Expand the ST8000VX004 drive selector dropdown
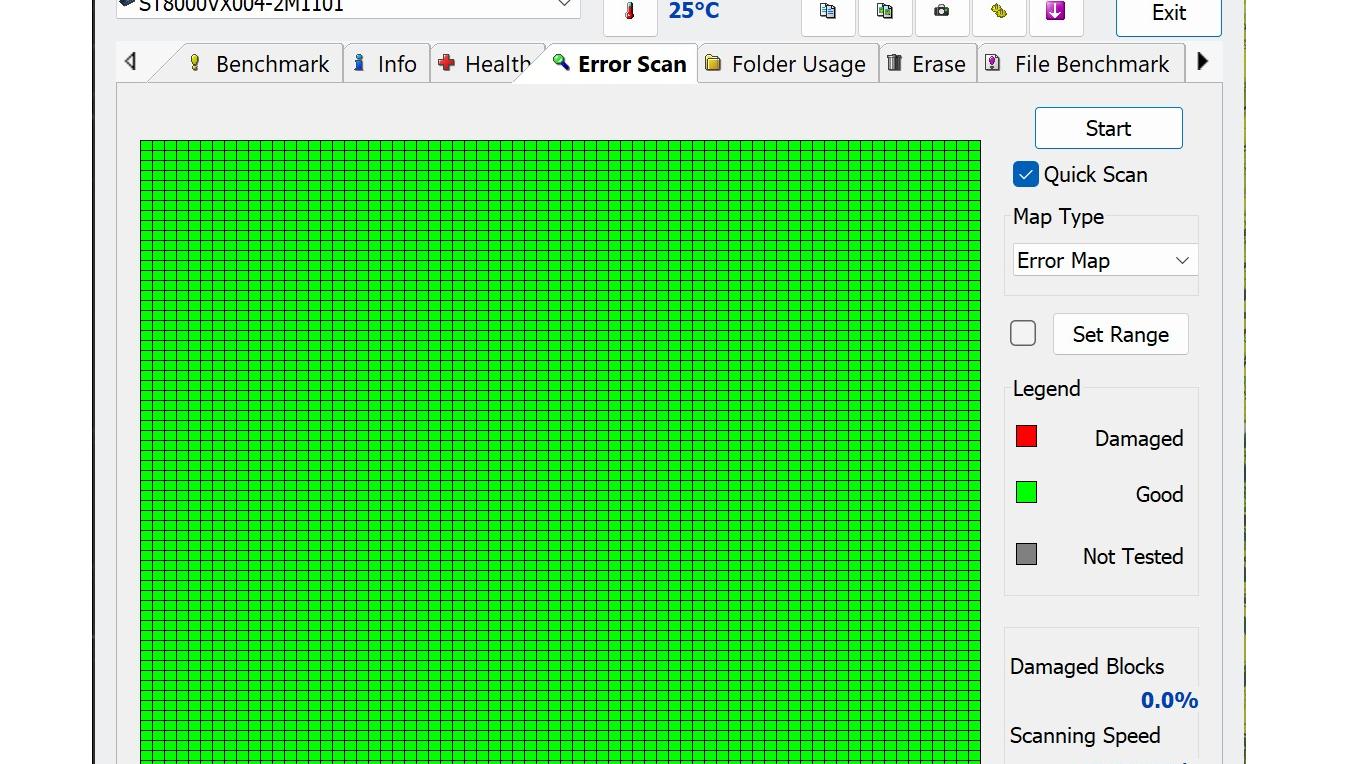Image resolution: width=1358 pixels, height=764 pixels. tap(564, 6)
